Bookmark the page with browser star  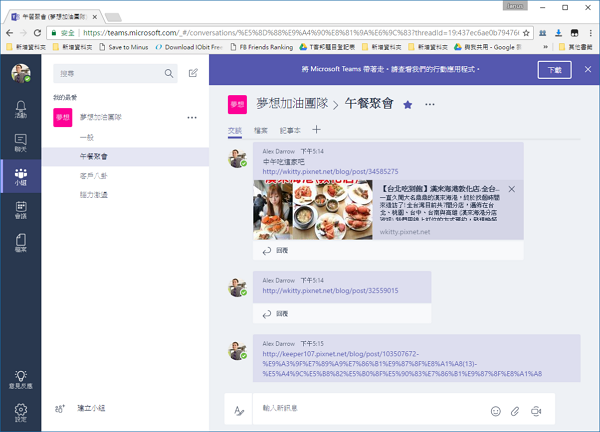click(x=526, y=33)
